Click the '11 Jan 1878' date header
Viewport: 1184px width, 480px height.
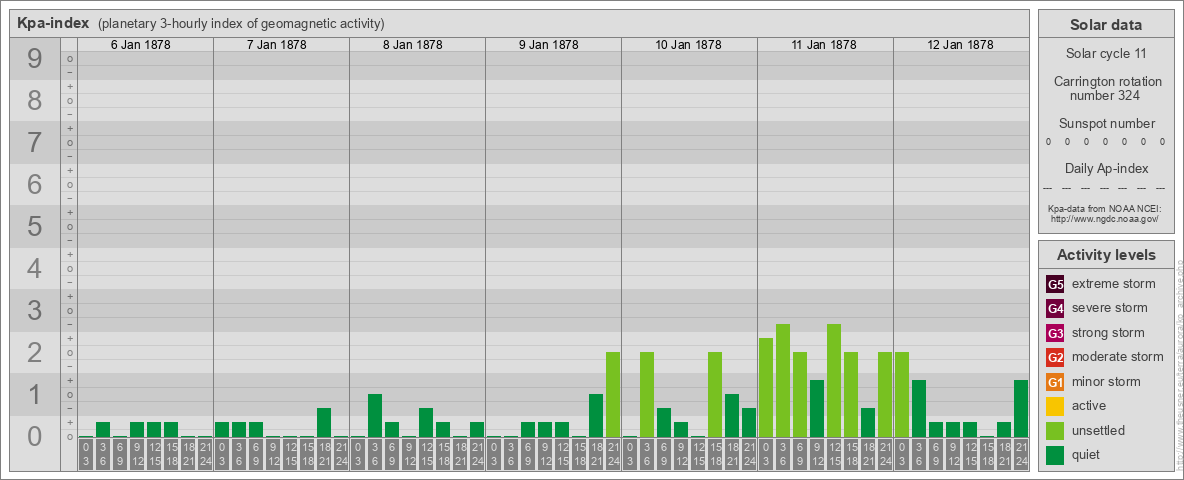point(824,45)
